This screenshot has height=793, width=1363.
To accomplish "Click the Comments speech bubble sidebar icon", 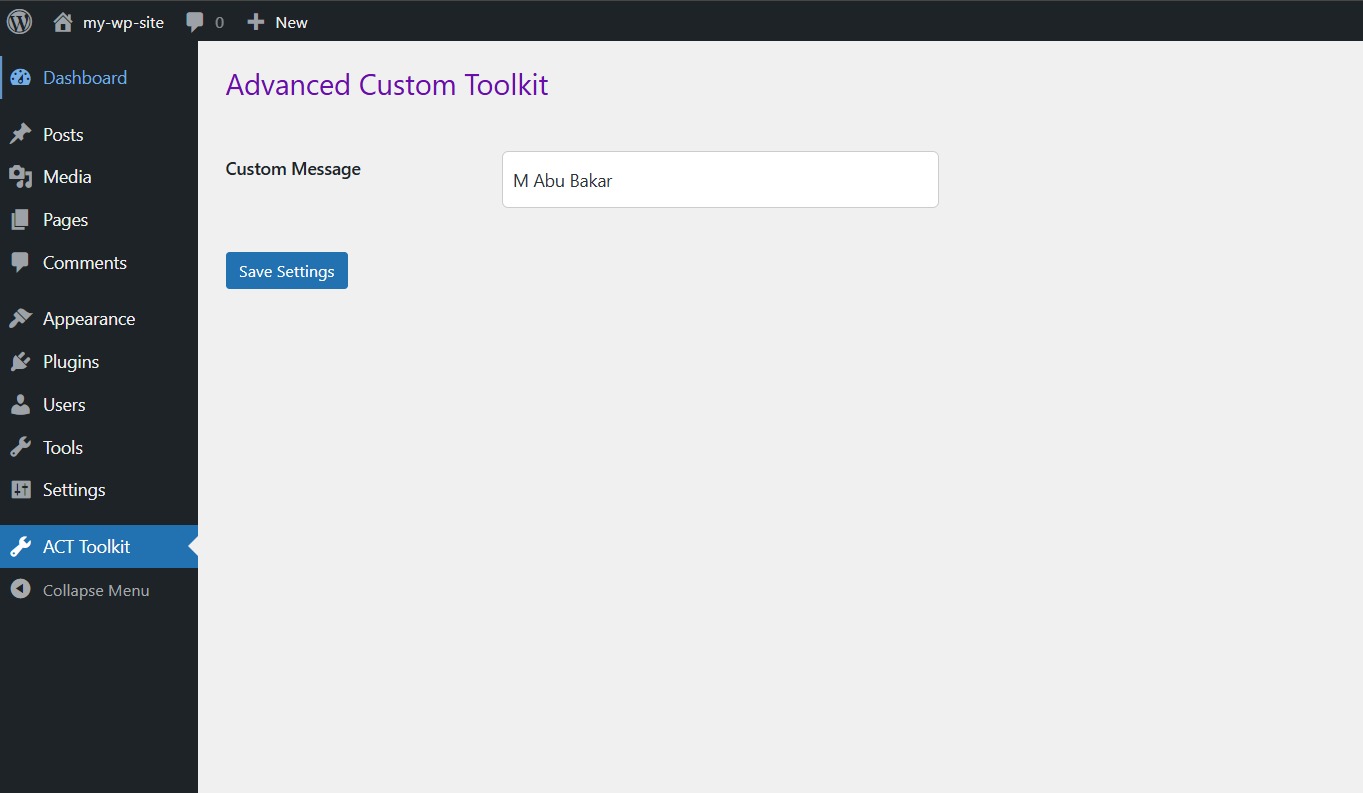I will pos(20,262).
